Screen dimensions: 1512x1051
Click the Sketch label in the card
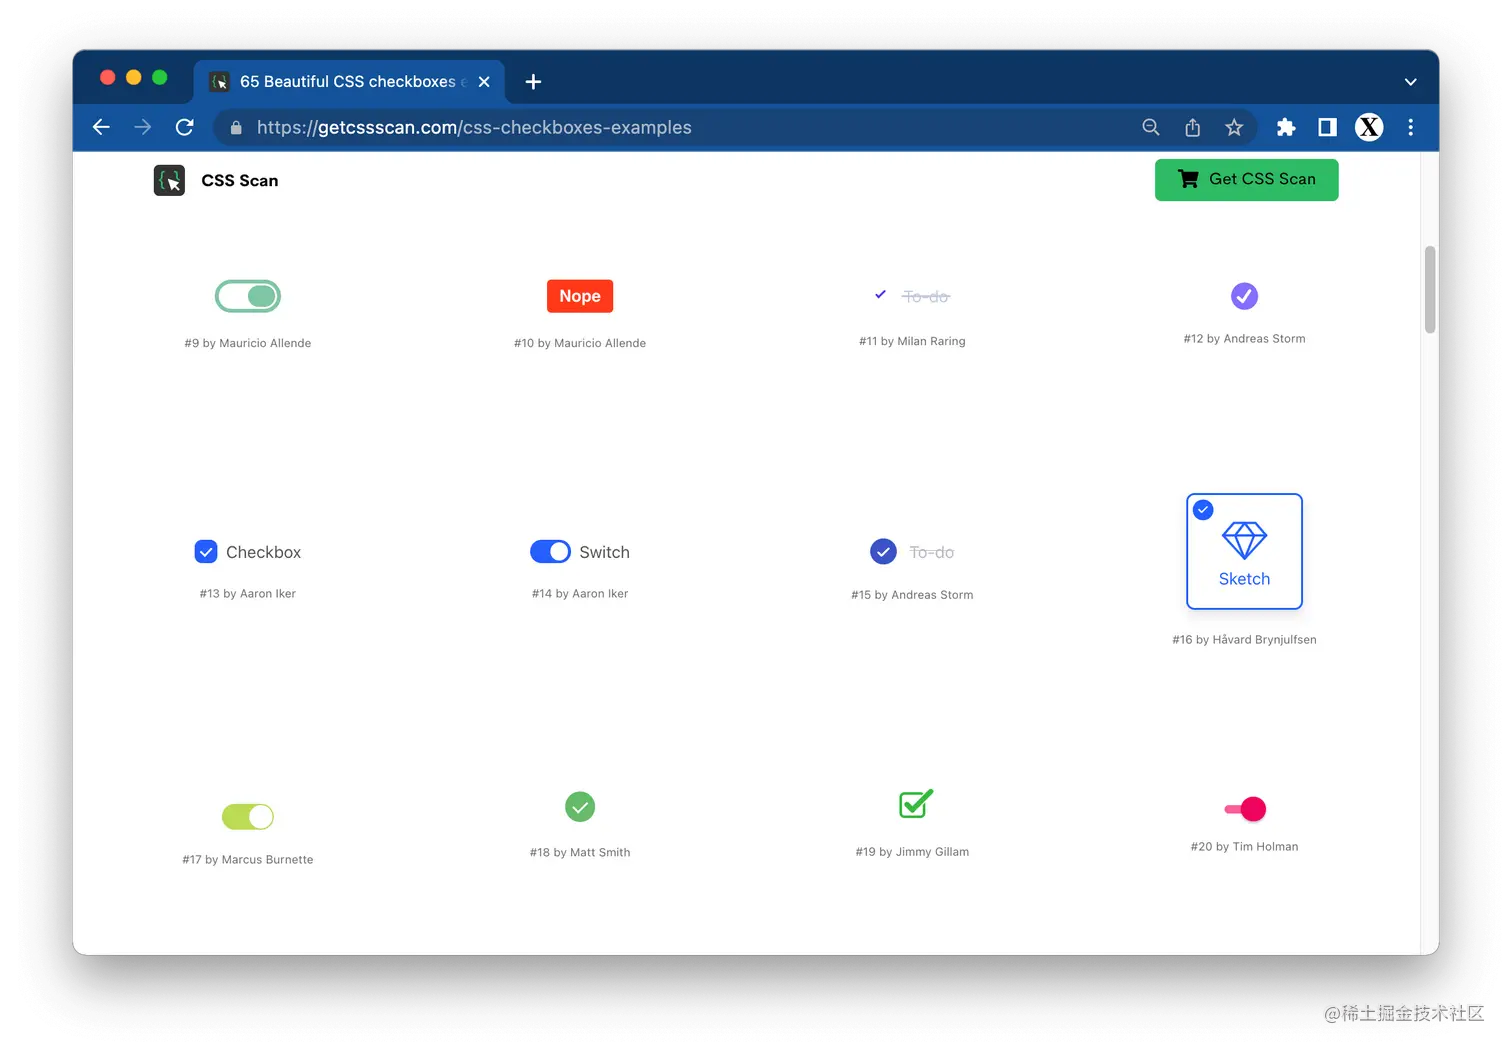(x=1244, y=579)
